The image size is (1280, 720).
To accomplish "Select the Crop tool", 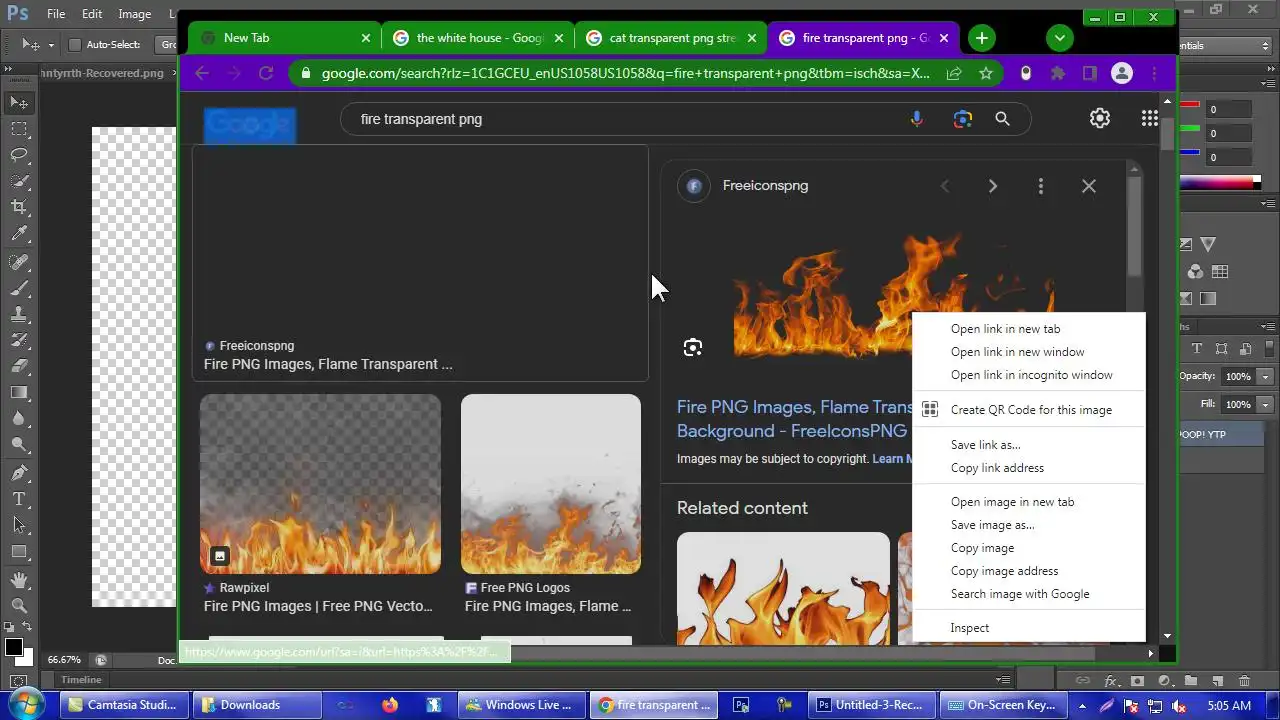I will pyautogui.click(x=19, y=207).
